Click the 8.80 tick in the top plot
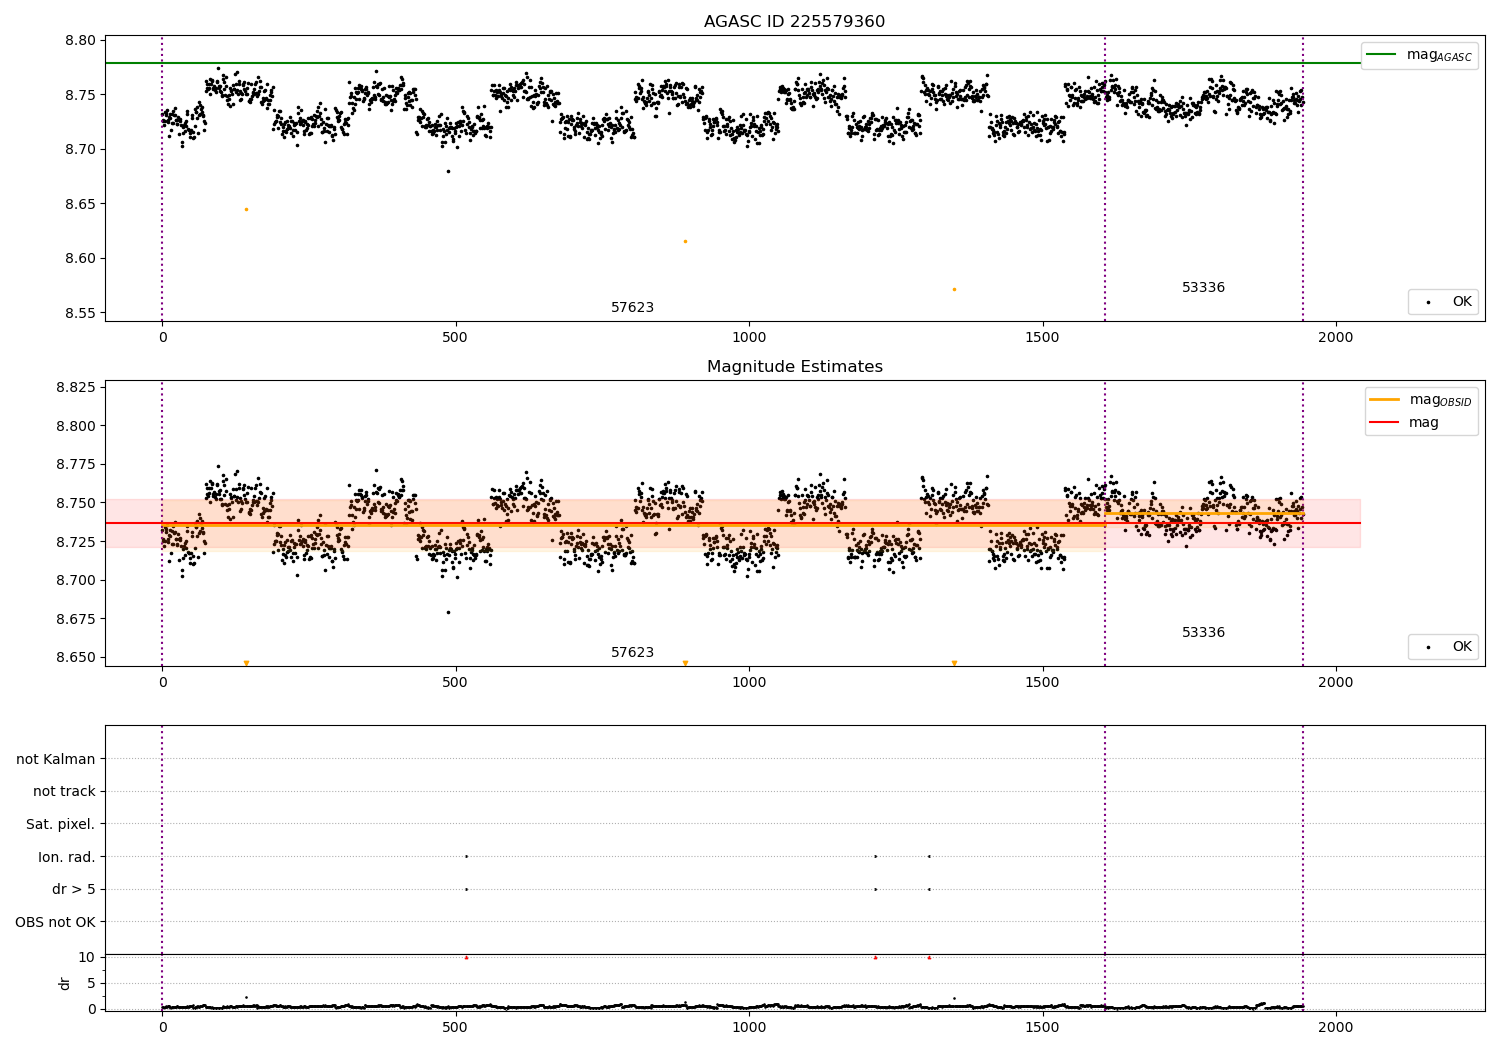This screenshot has height=1050, width=1500. coord(80,41)
